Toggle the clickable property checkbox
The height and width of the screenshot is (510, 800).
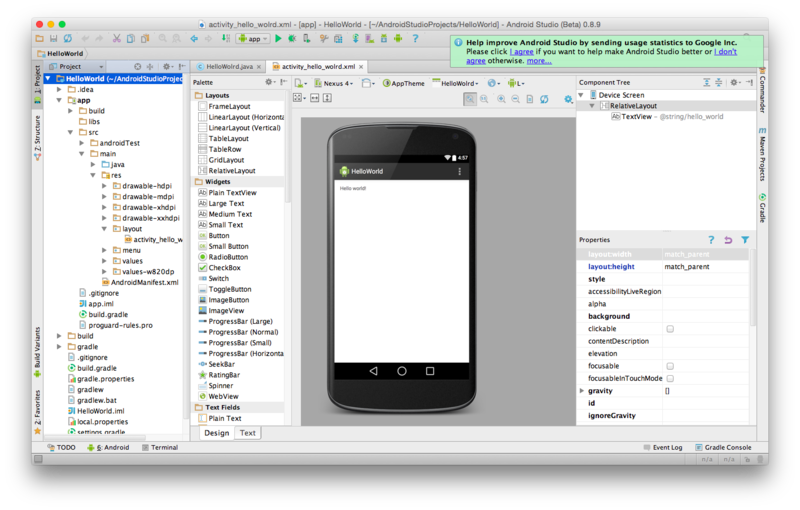click(670, 329)
